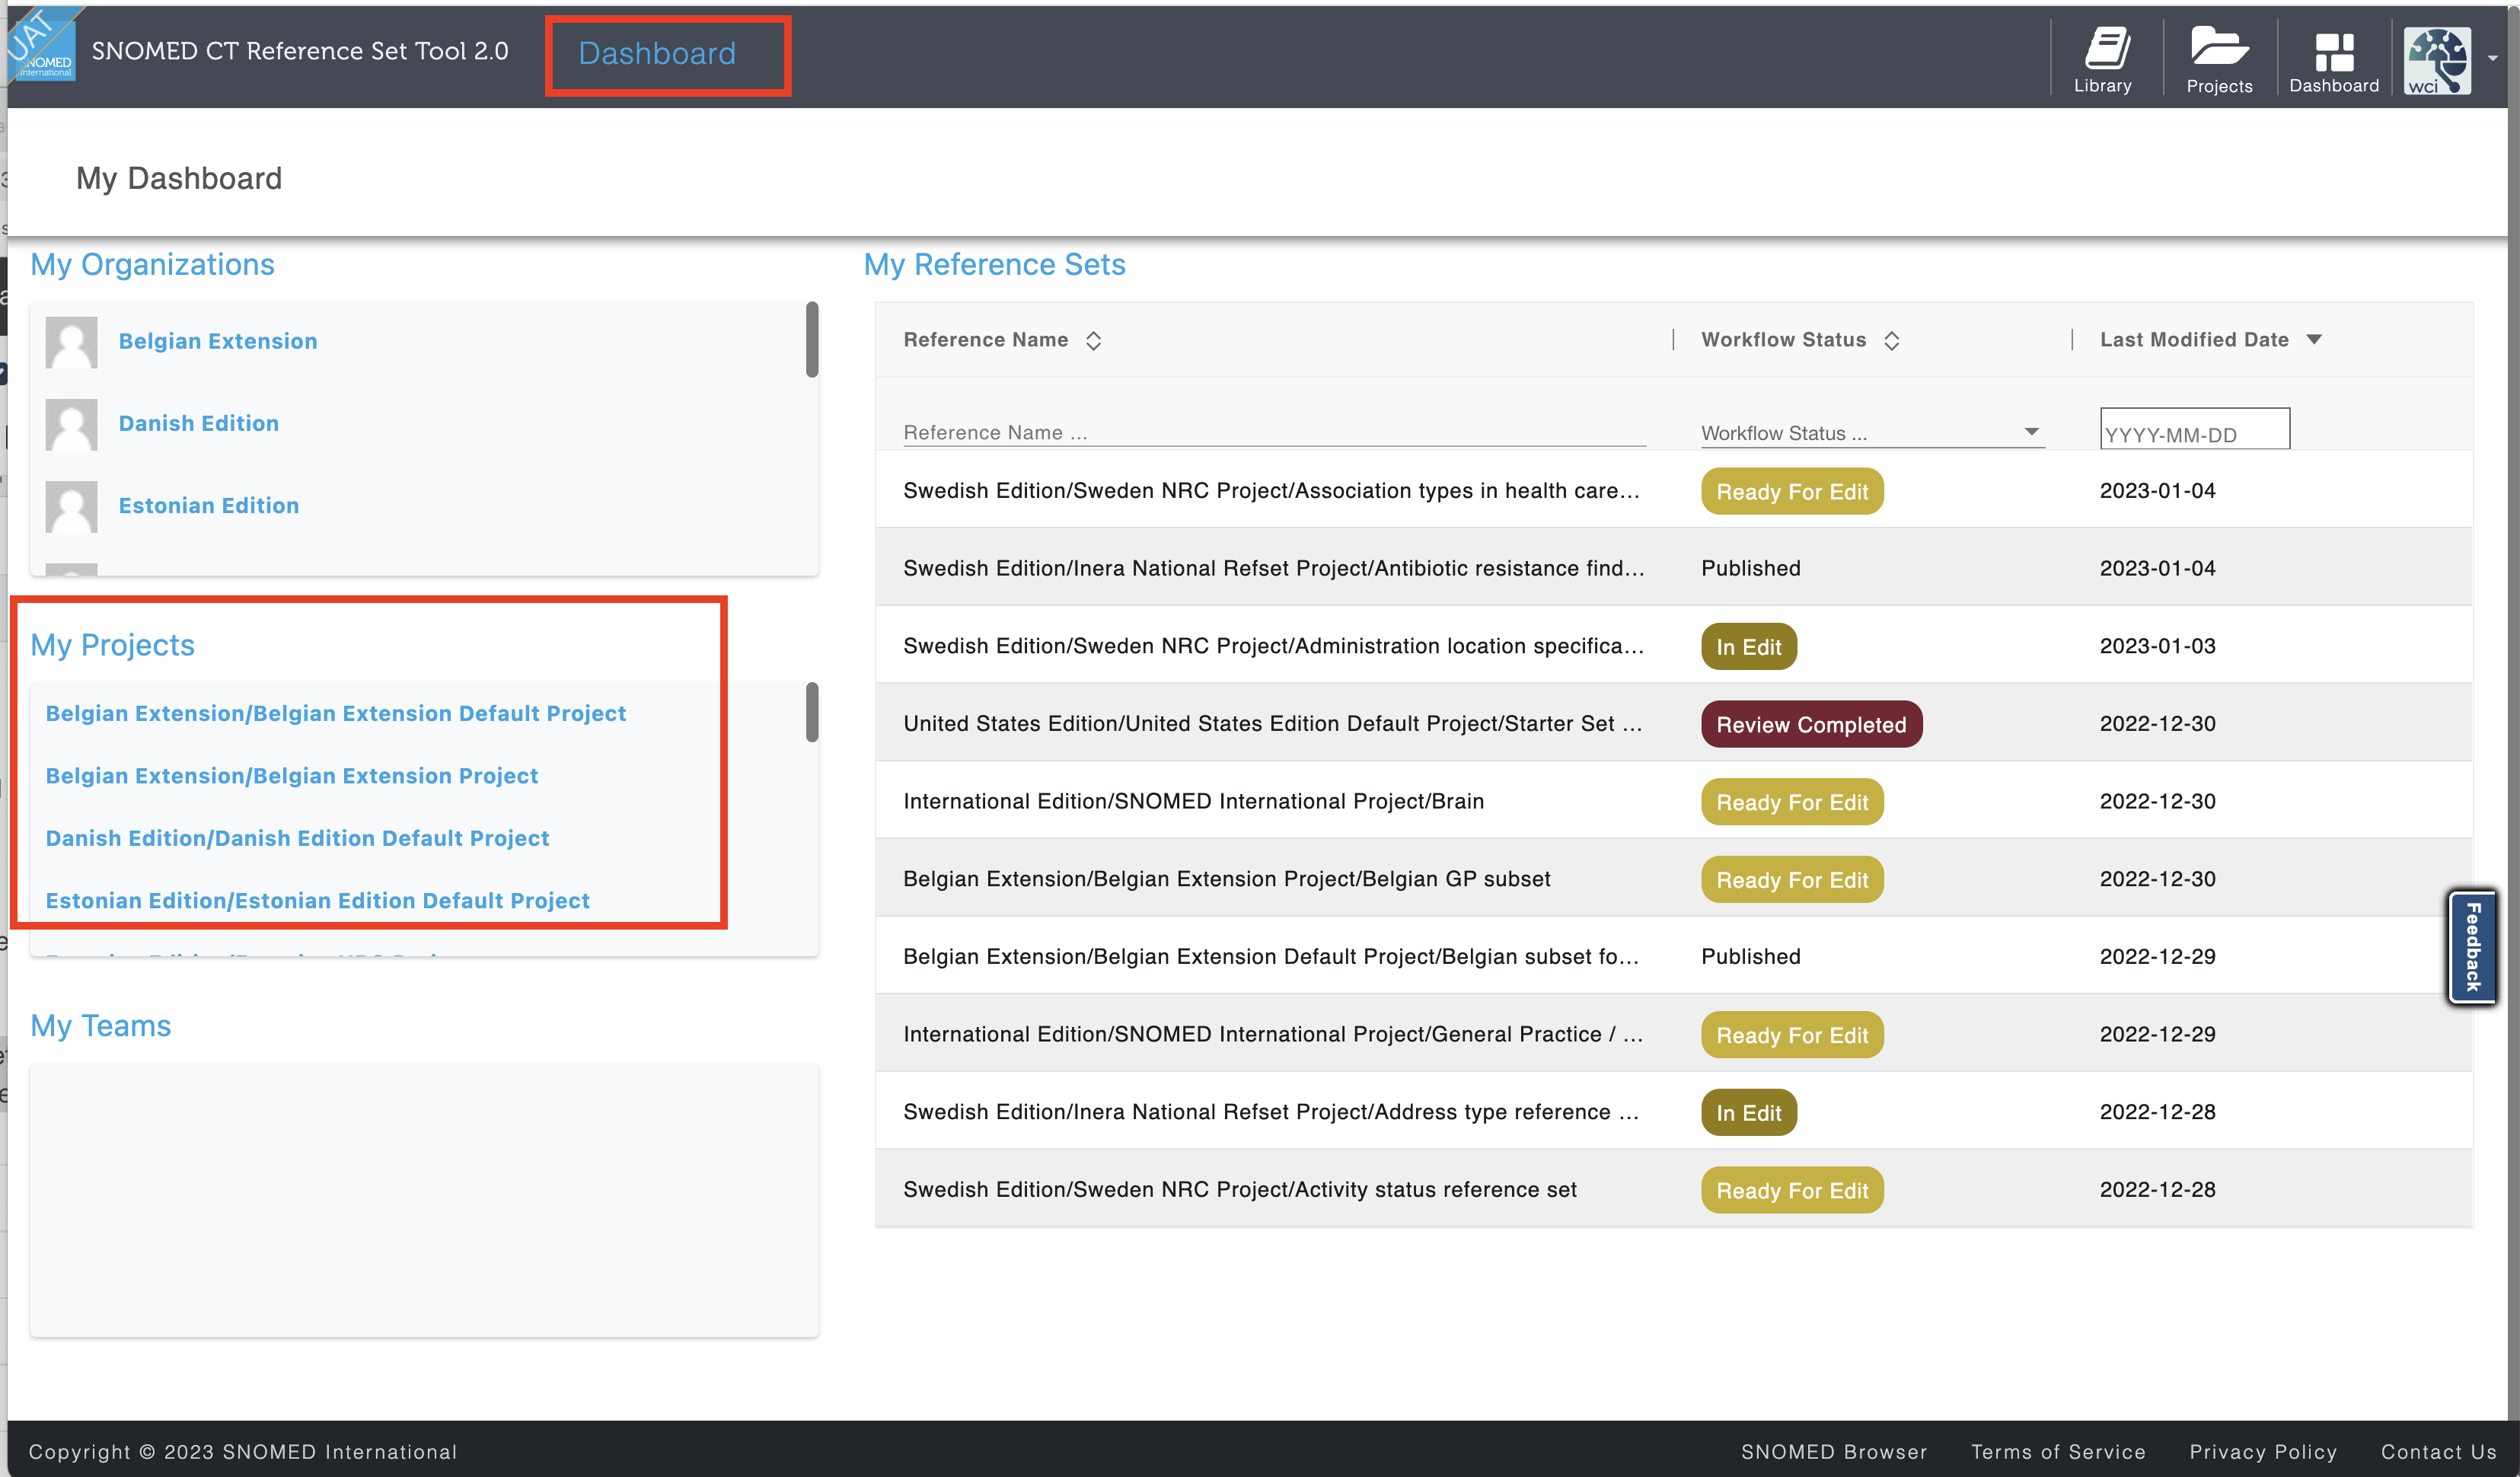Open the Estonian Edition organization

(209, 505)
